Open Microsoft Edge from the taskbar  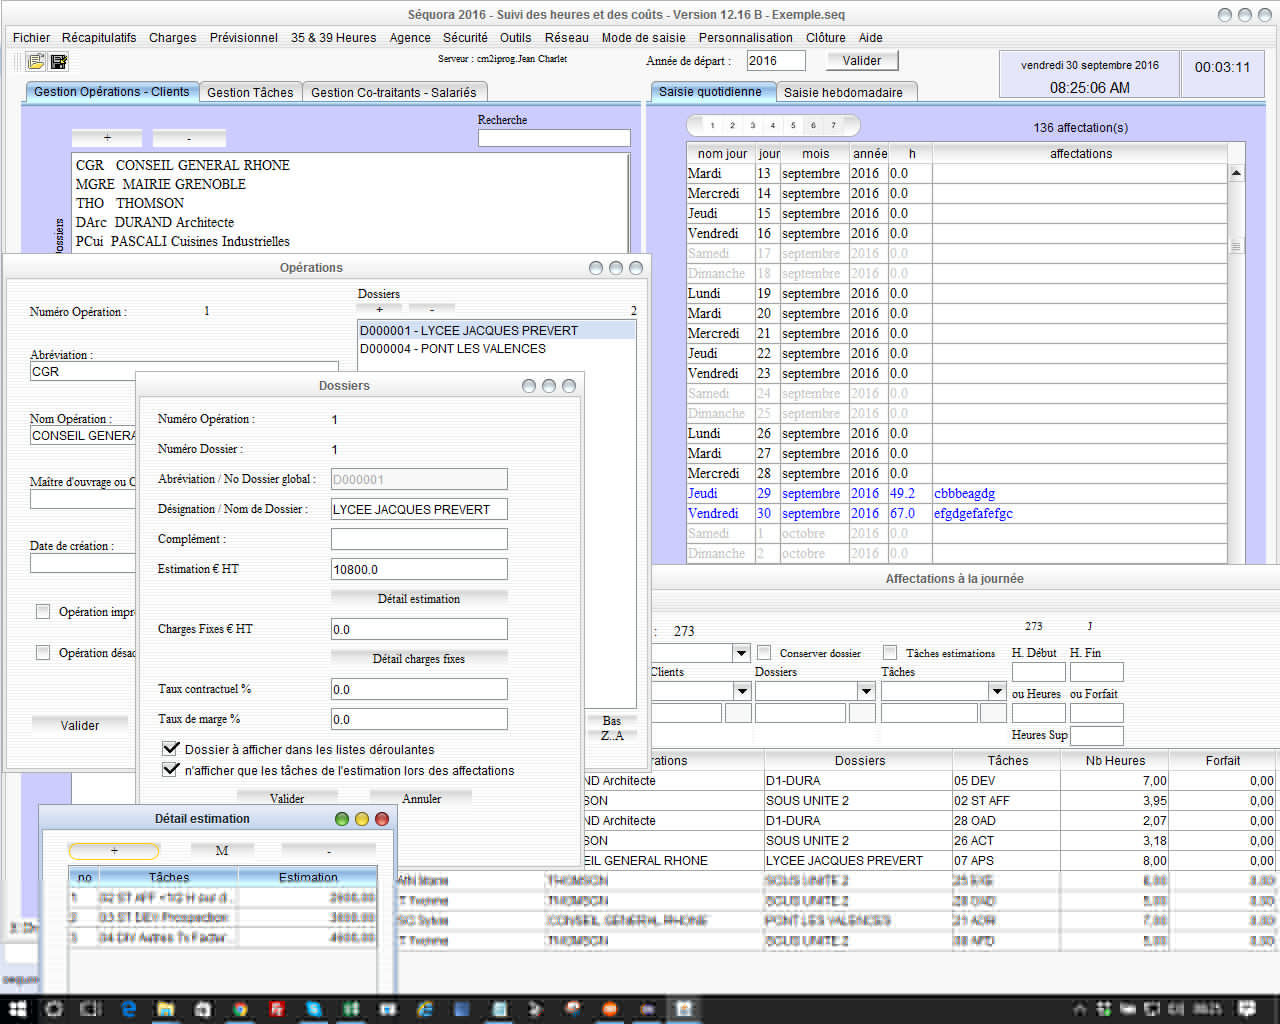point(128,1009)
